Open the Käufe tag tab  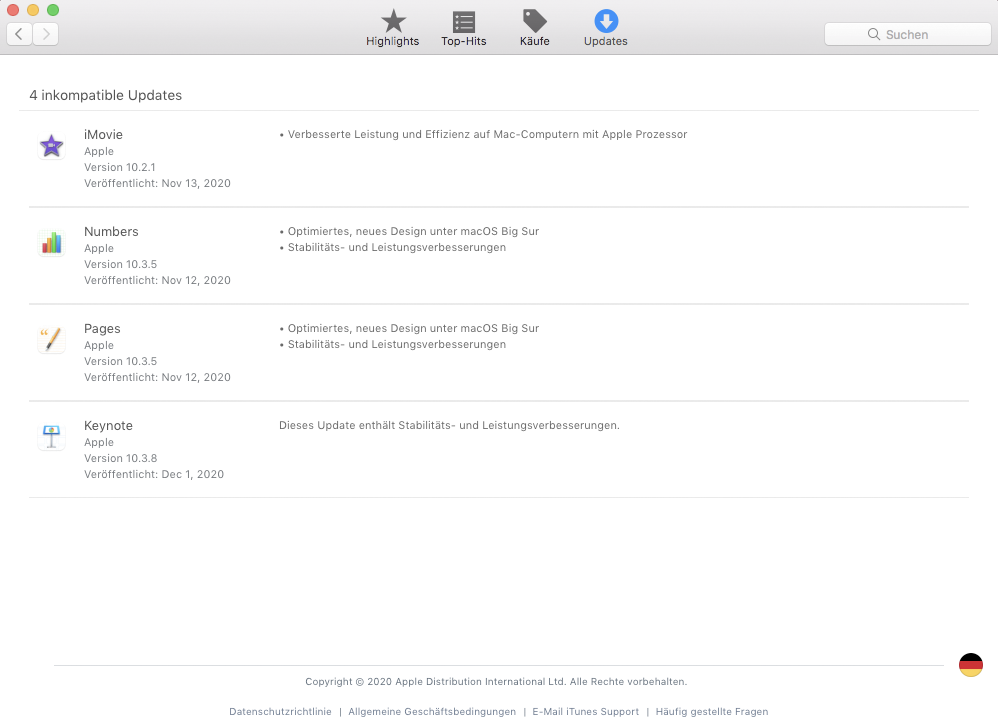(x=535, y=29)
